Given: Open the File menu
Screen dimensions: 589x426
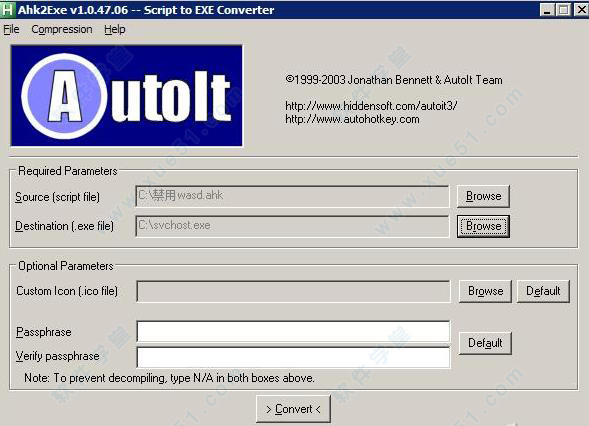Looking at the screenshot, I should [x=11, y=29].
